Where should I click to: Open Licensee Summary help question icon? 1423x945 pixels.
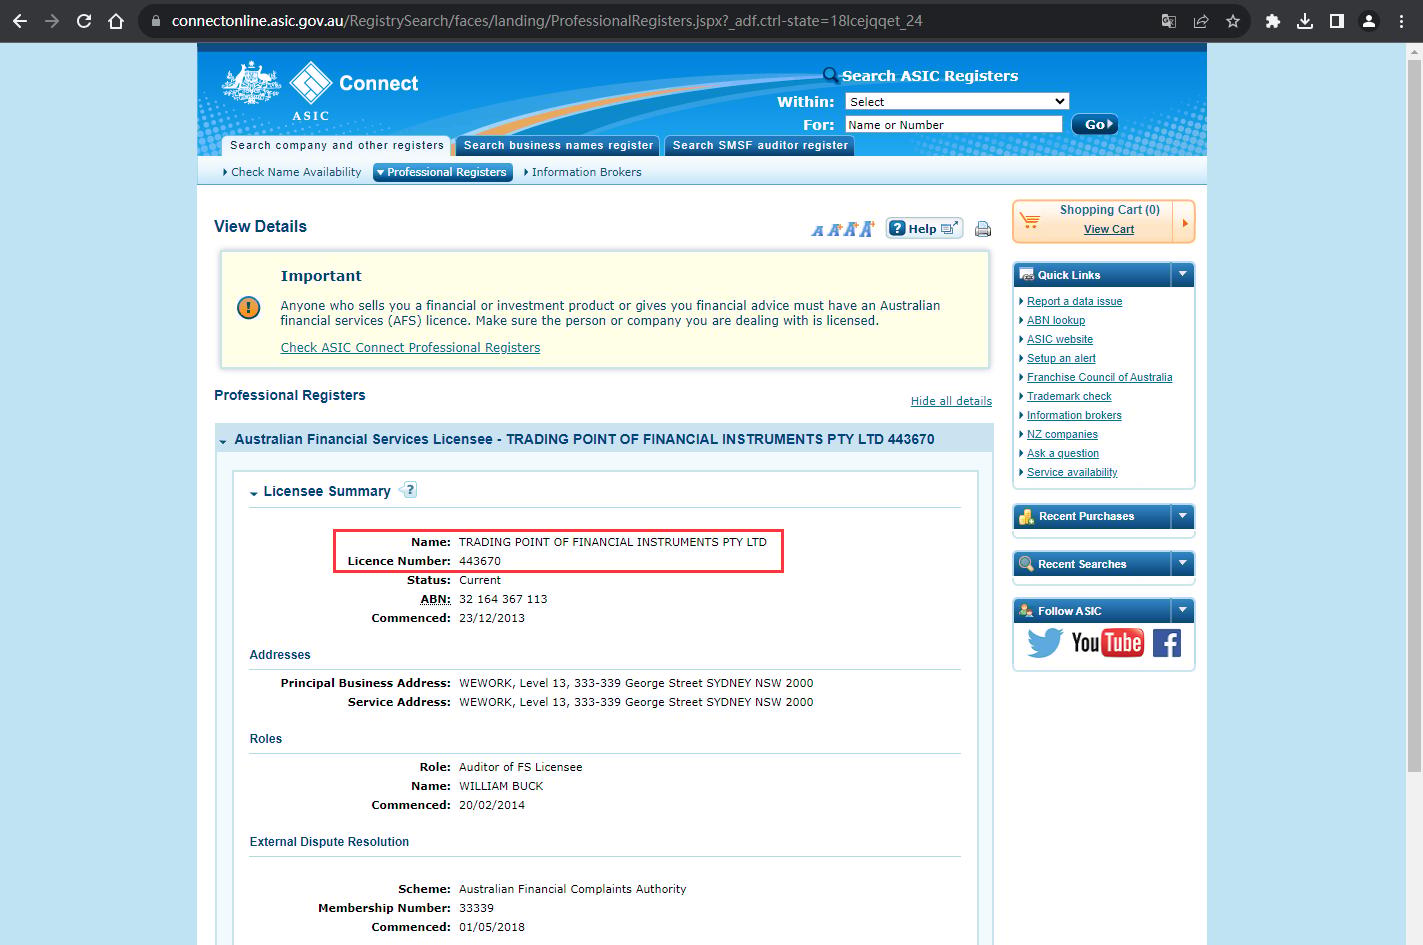pyautogui.click(x=408, y=490)
